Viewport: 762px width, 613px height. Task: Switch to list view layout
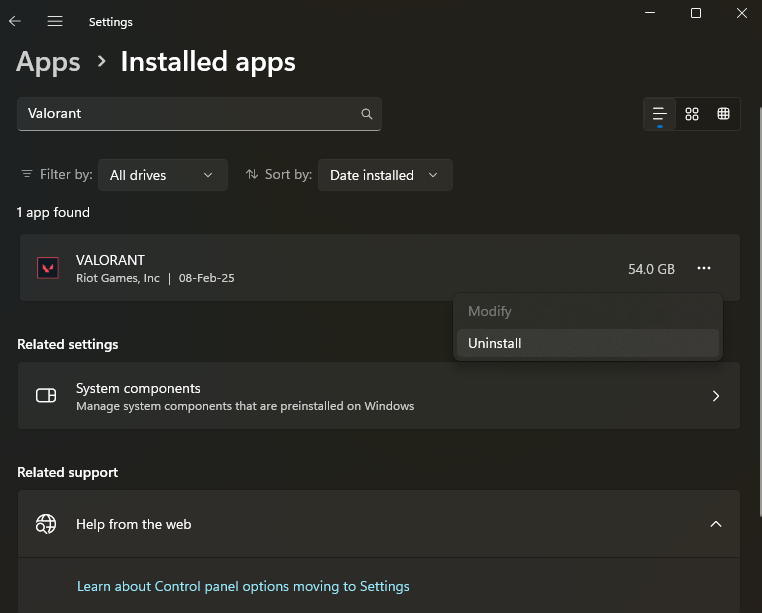[x=659, y=114]
